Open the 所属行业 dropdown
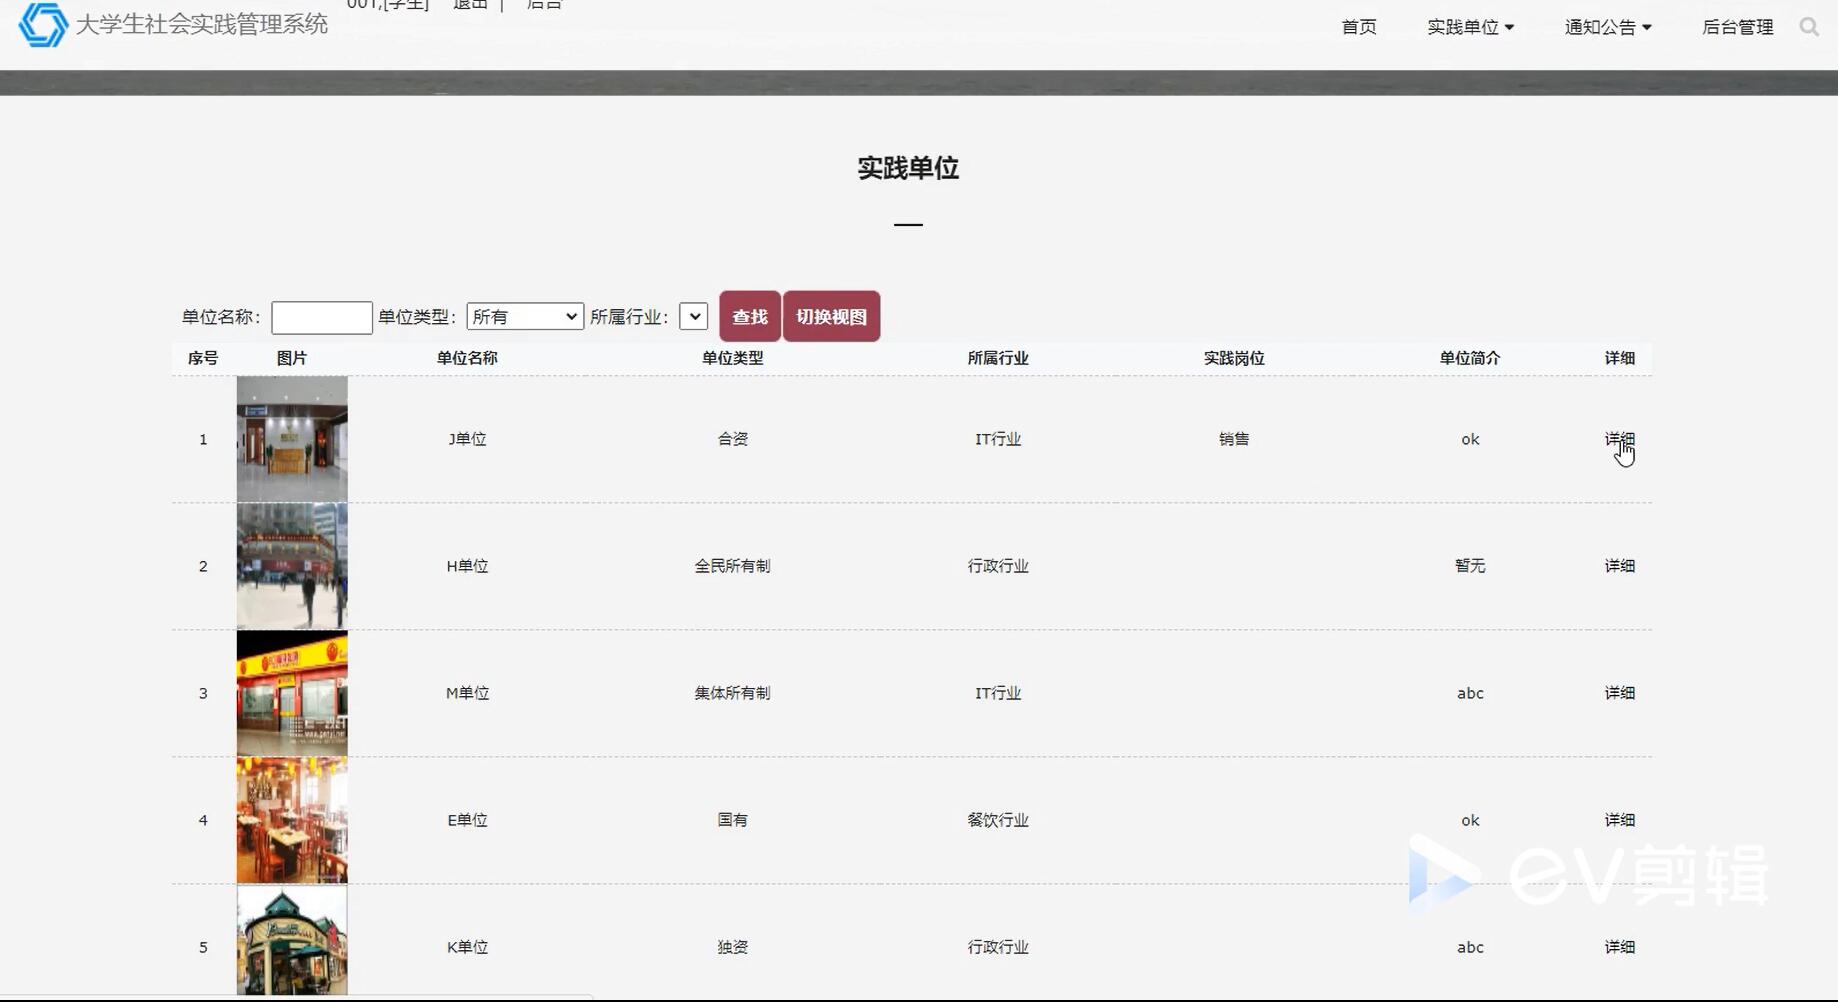The width and height of the screenshot is (1838, 1002). 692,316
